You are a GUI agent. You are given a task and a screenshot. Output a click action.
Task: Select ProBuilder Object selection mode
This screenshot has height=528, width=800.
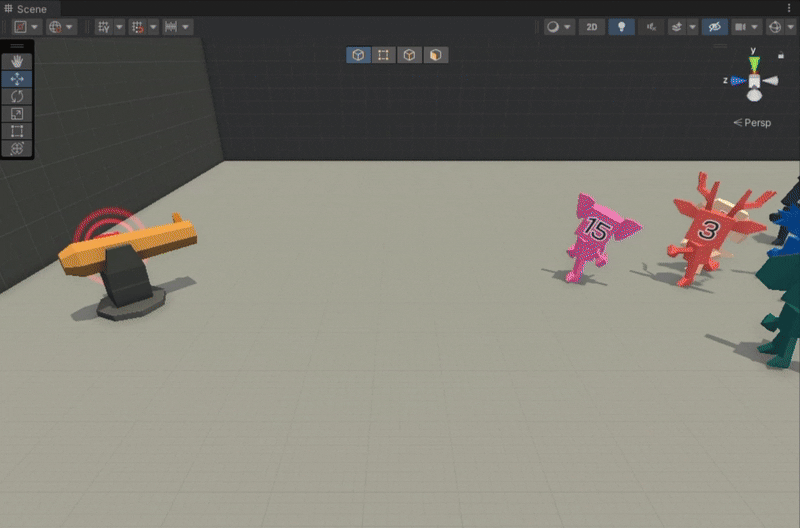(x=358, y=55)
